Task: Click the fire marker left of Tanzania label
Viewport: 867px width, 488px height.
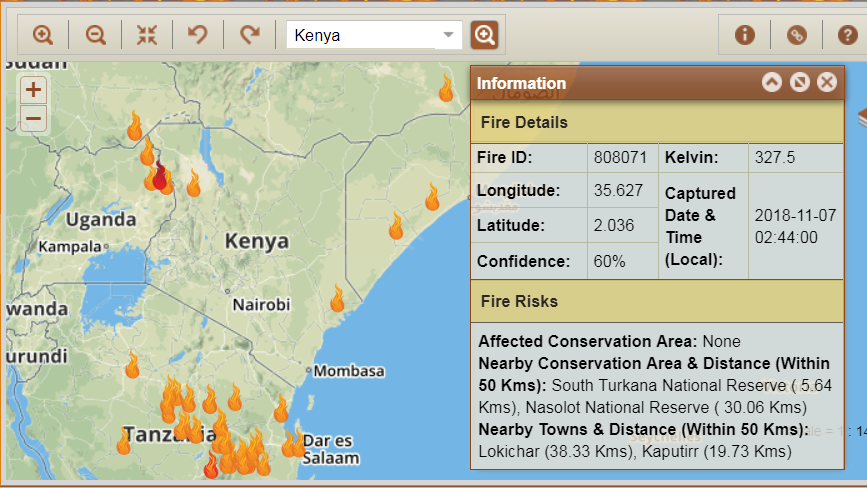Action: [x=123, y=440]
